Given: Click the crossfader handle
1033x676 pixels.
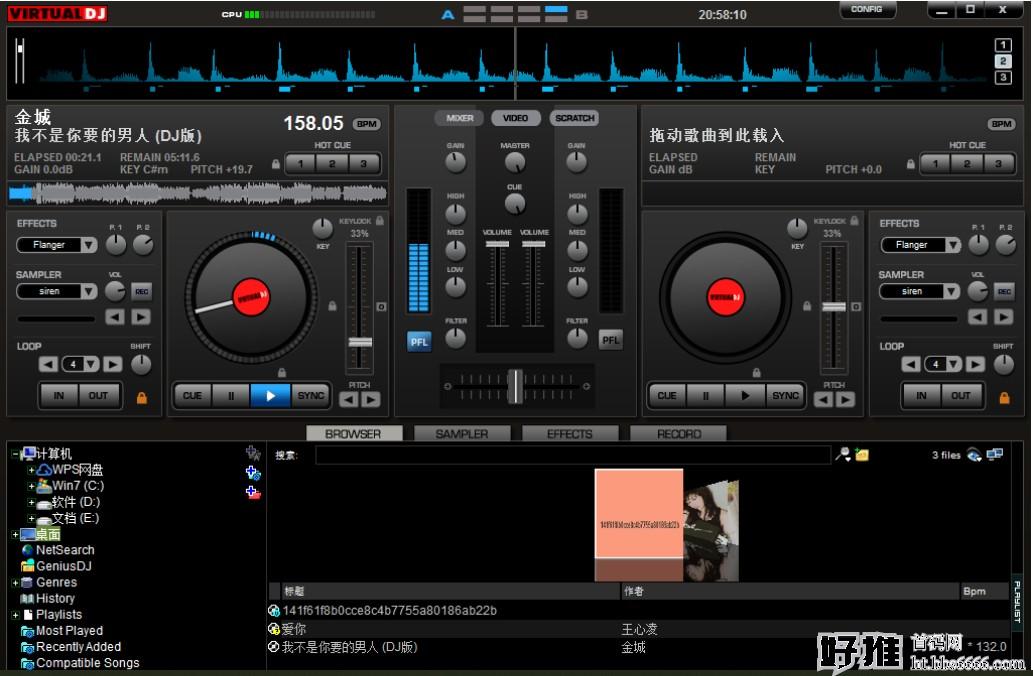Looking at the screenshot, I should point(516,386).
